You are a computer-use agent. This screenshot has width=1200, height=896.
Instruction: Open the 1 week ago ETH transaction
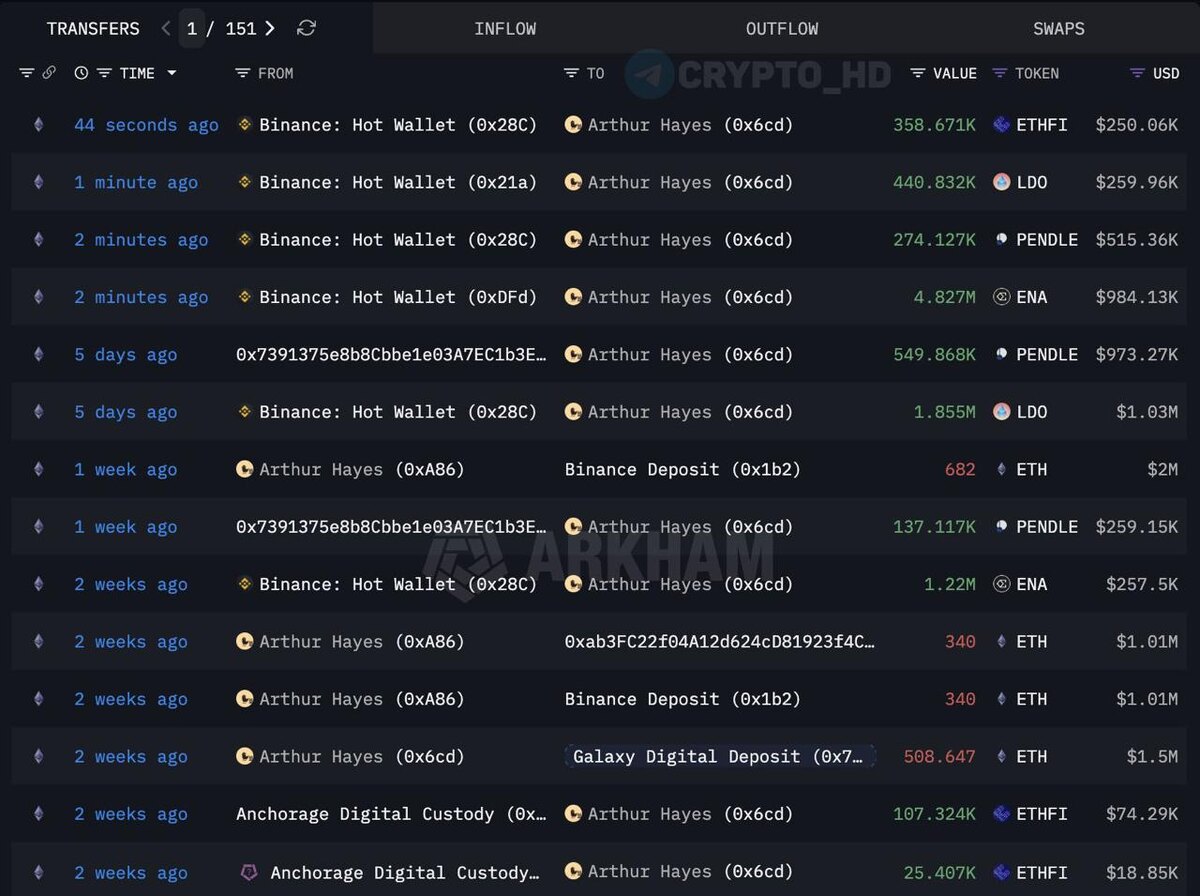pyautogui.click(x=125, y=469)
